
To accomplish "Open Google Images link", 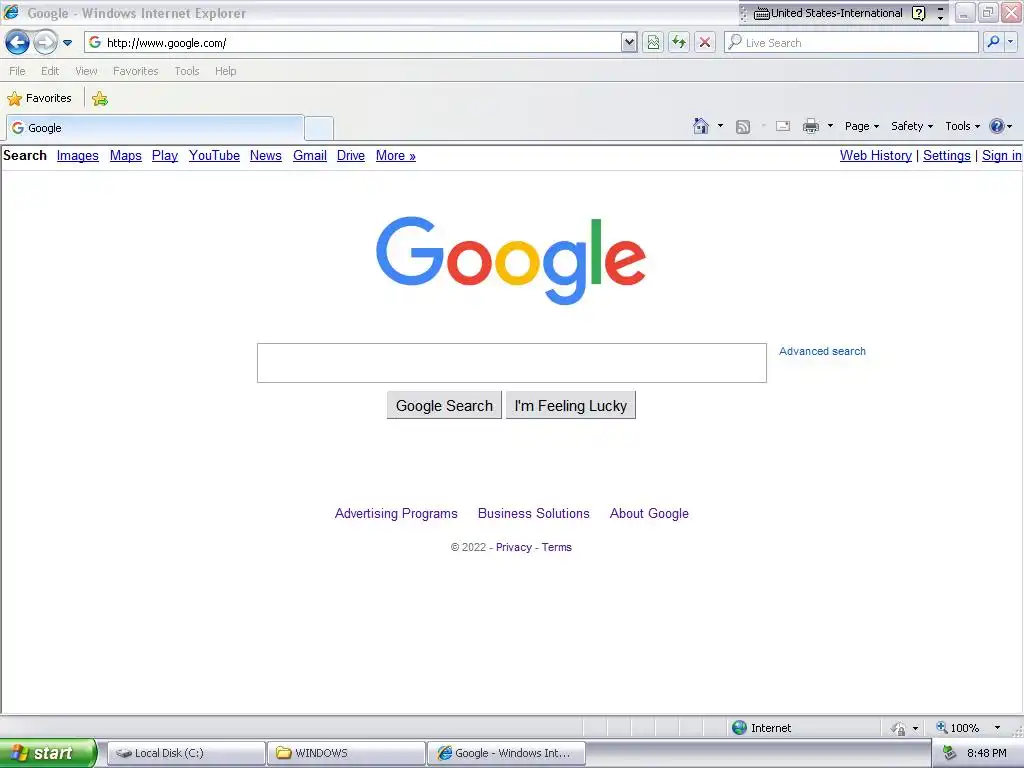I will [x=78, y=155].
